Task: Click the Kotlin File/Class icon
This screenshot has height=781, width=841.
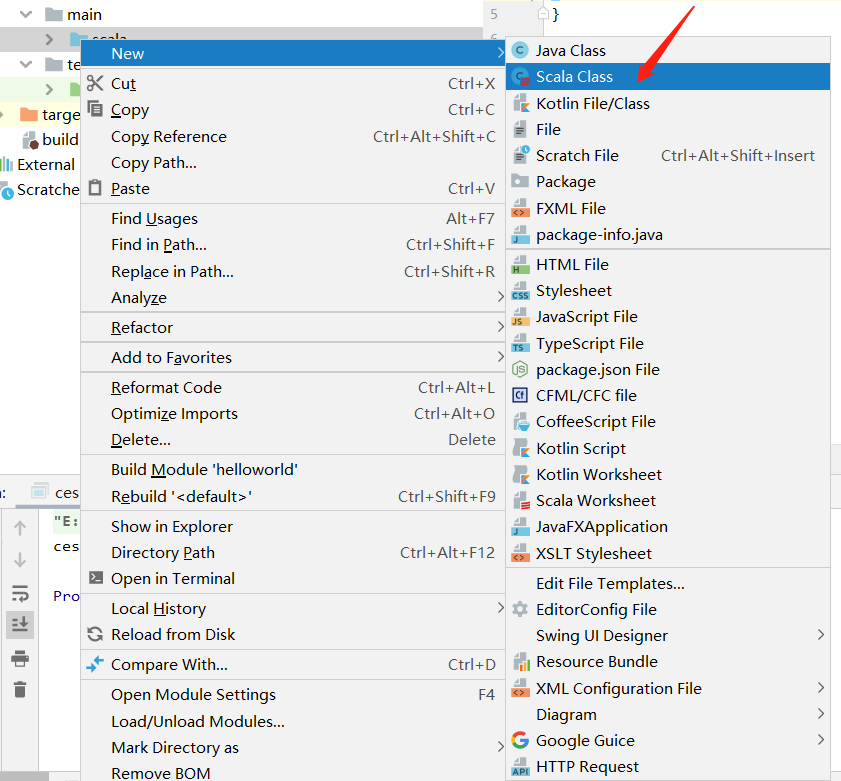Action: [520, 103]
